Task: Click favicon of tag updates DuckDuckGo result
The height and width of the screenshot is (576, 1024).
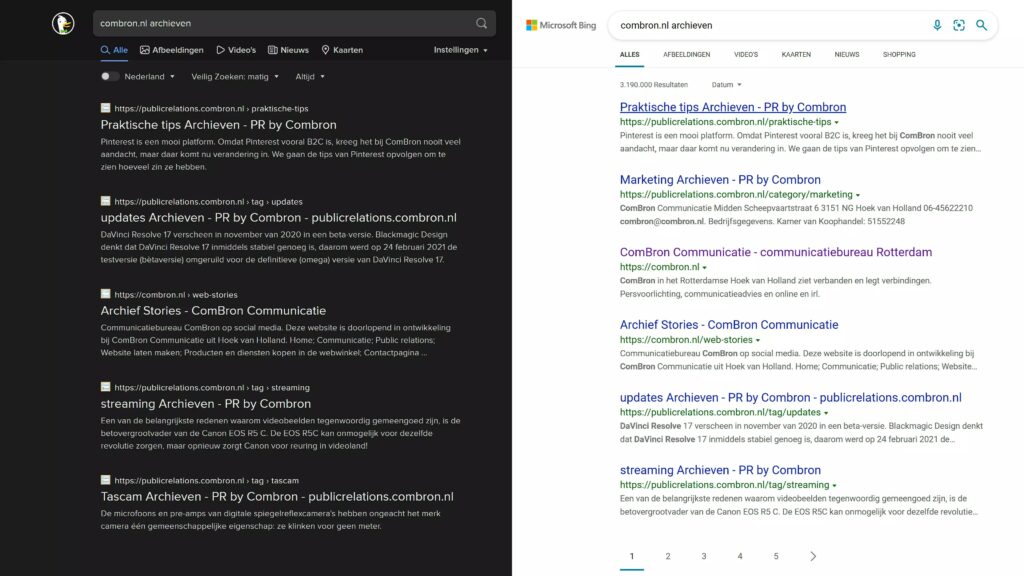Action: (x=105, y=201)
